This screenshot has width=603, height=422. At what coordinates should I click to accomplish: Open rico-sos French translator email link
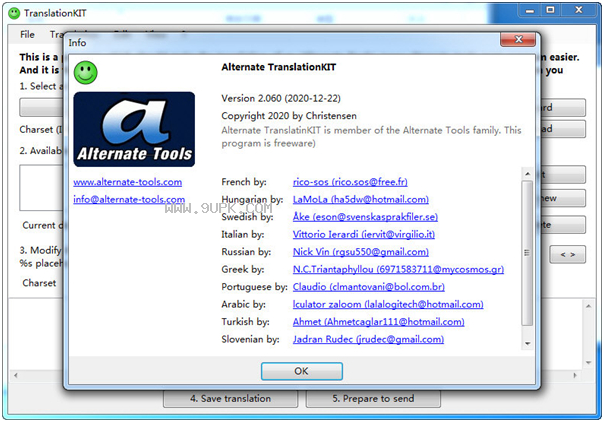pyautogui.click(x=350, y=182)
